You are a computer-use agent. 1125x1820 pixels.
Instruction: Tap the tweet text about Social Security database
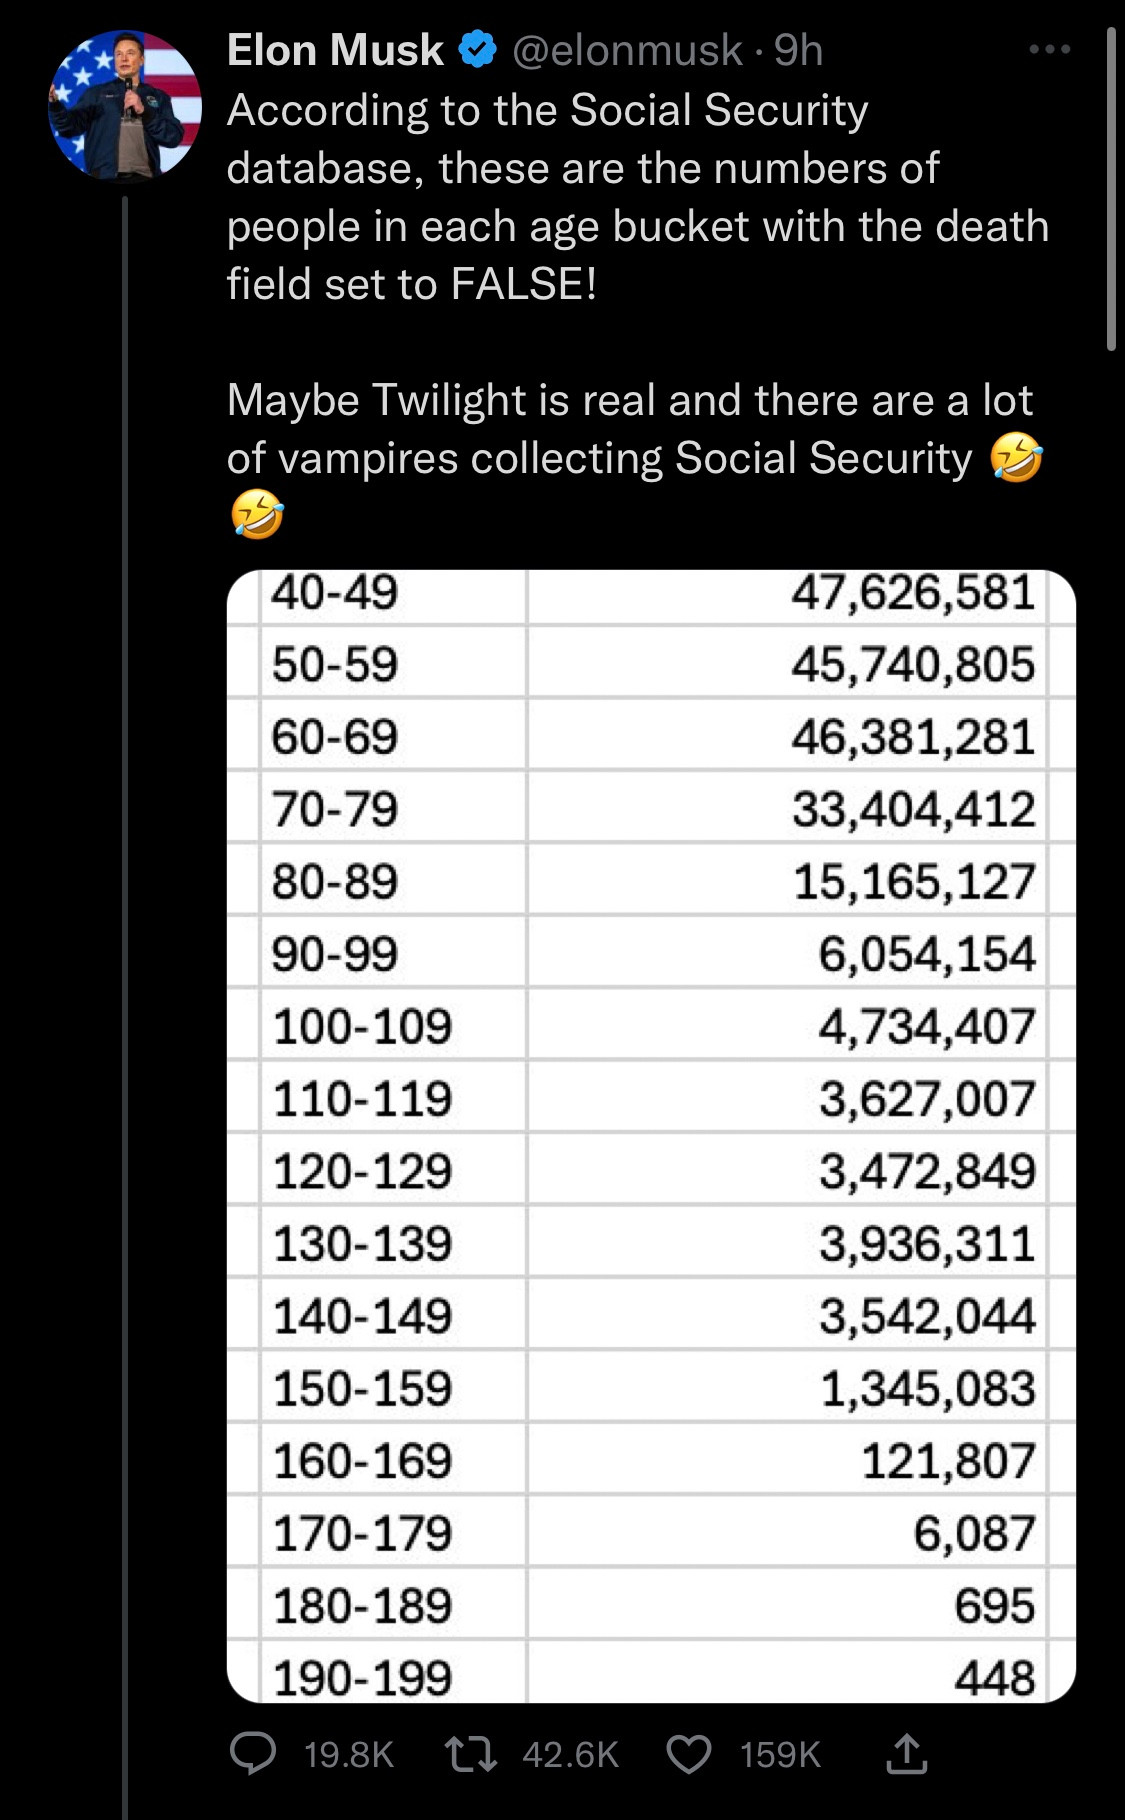[x=638, y=197]
